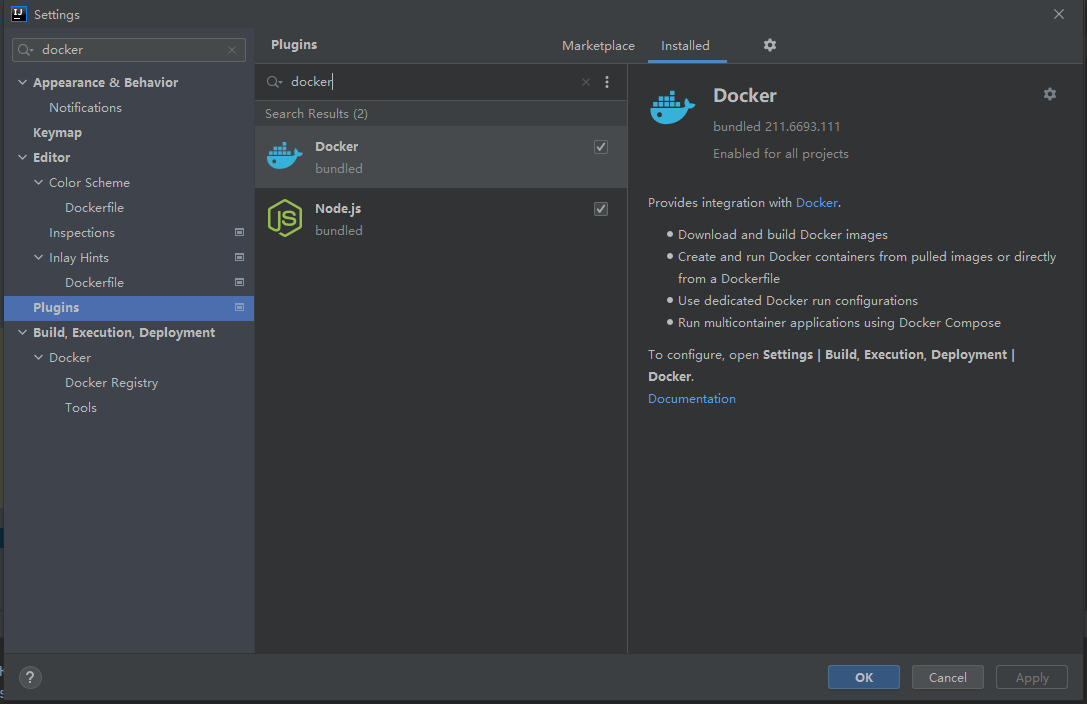Collapse the Appearance & Behavior section
Image resolution: width=1087 pixels, height=704 pixels.
[x=22, y=83]
